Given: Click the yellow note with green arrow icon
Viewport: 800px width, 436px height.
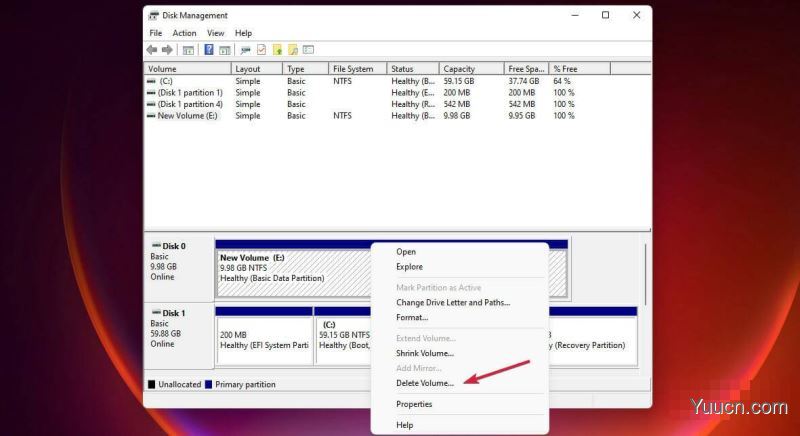Looking at the screenshot, I should pos(277,49).
